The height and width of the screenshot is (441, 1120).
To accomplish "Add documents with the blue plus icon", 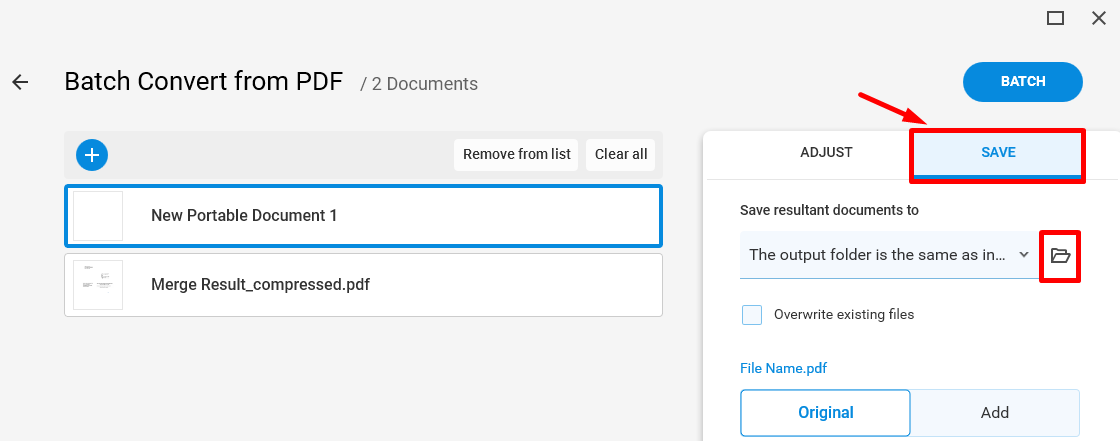I will tap(92, 154).
